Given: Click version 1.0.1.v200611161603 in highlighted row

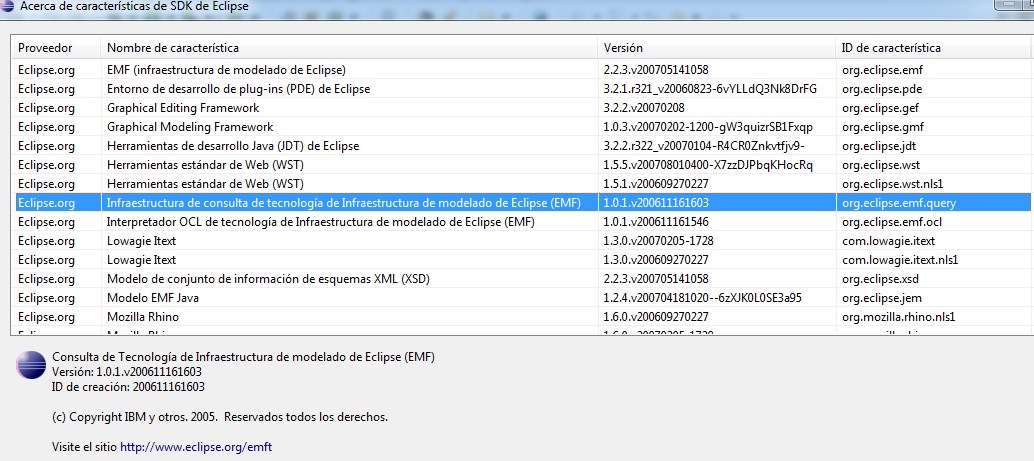Looking at the screenshot, I should 656,203.
